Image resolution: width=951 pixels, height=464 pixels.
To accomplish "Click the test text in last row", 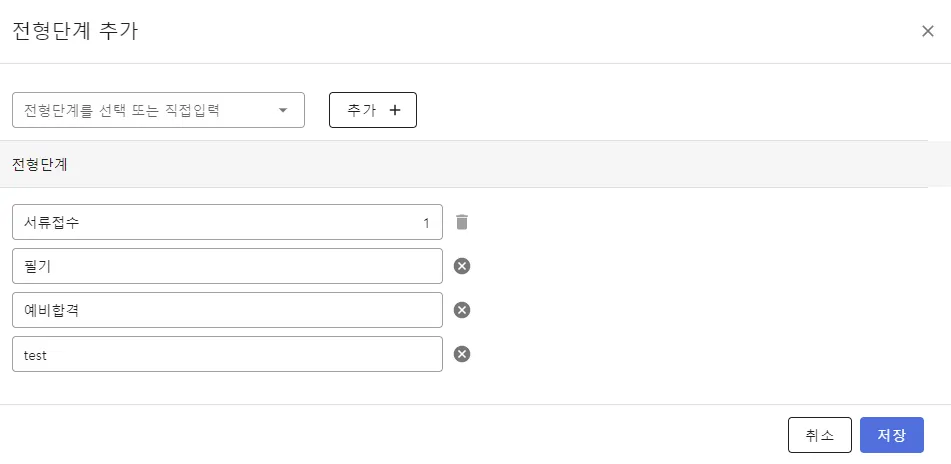I will tap(36, 355).
